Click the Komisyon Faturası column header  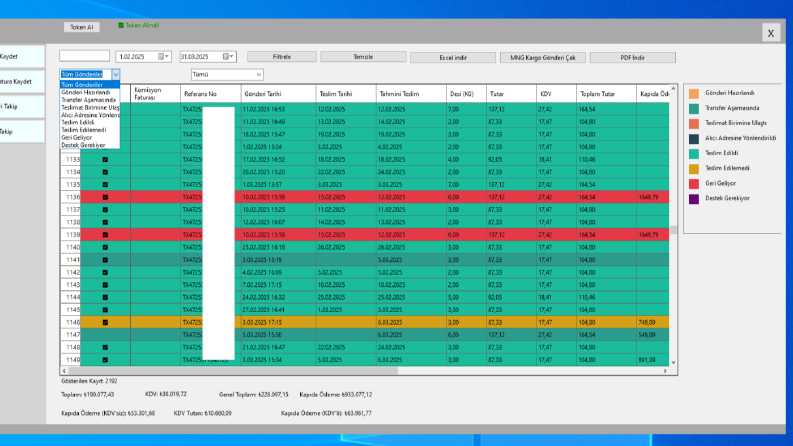pyautogui.click(x=155, y=94)
